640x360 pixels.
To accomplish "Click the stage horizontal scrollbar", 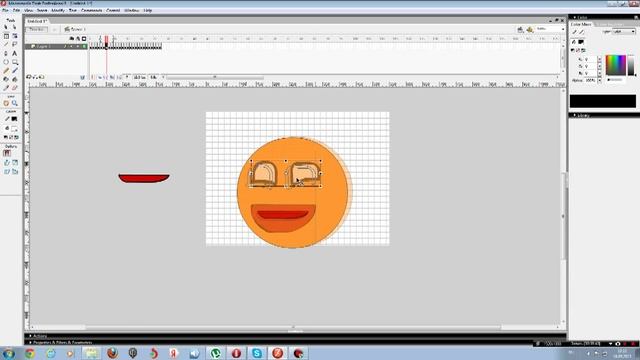I will 293,327.
